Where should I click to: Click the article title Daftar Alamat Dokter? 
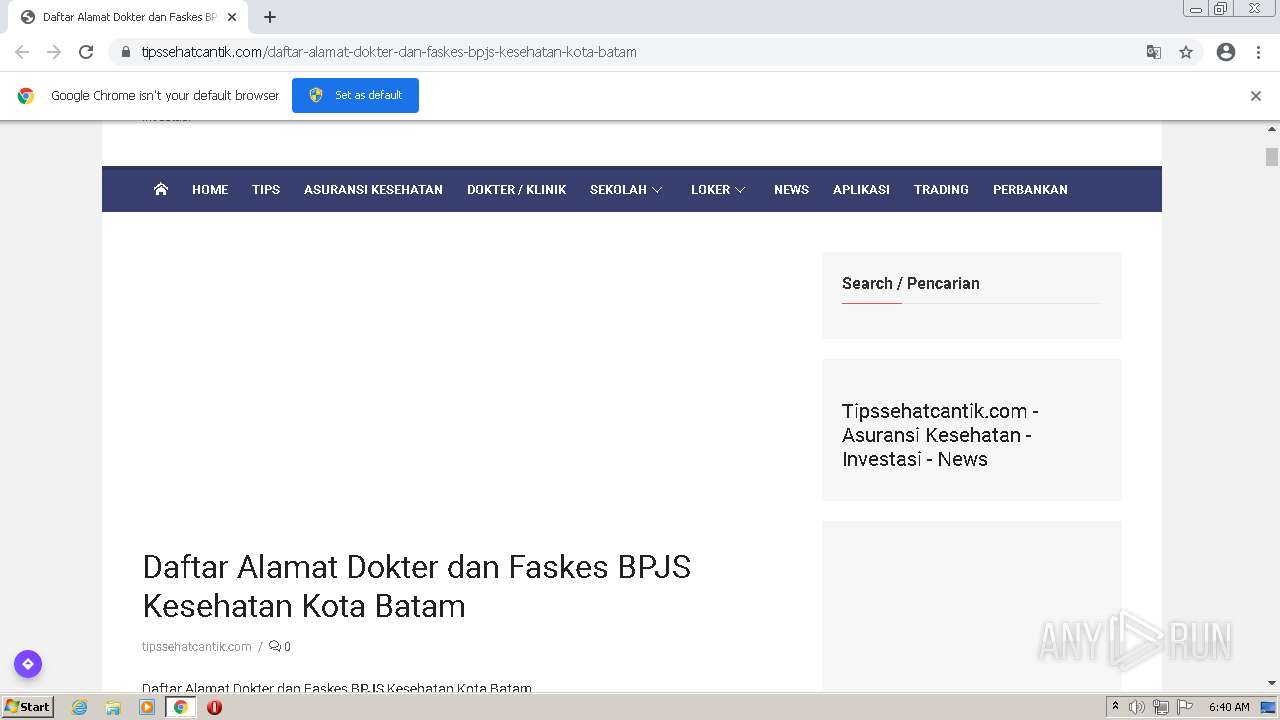coord(417,586)
